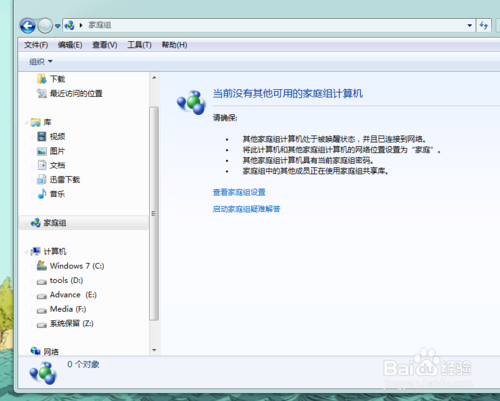
Task: Open Media (F:) drive icon
Action: tap(42, 310)
